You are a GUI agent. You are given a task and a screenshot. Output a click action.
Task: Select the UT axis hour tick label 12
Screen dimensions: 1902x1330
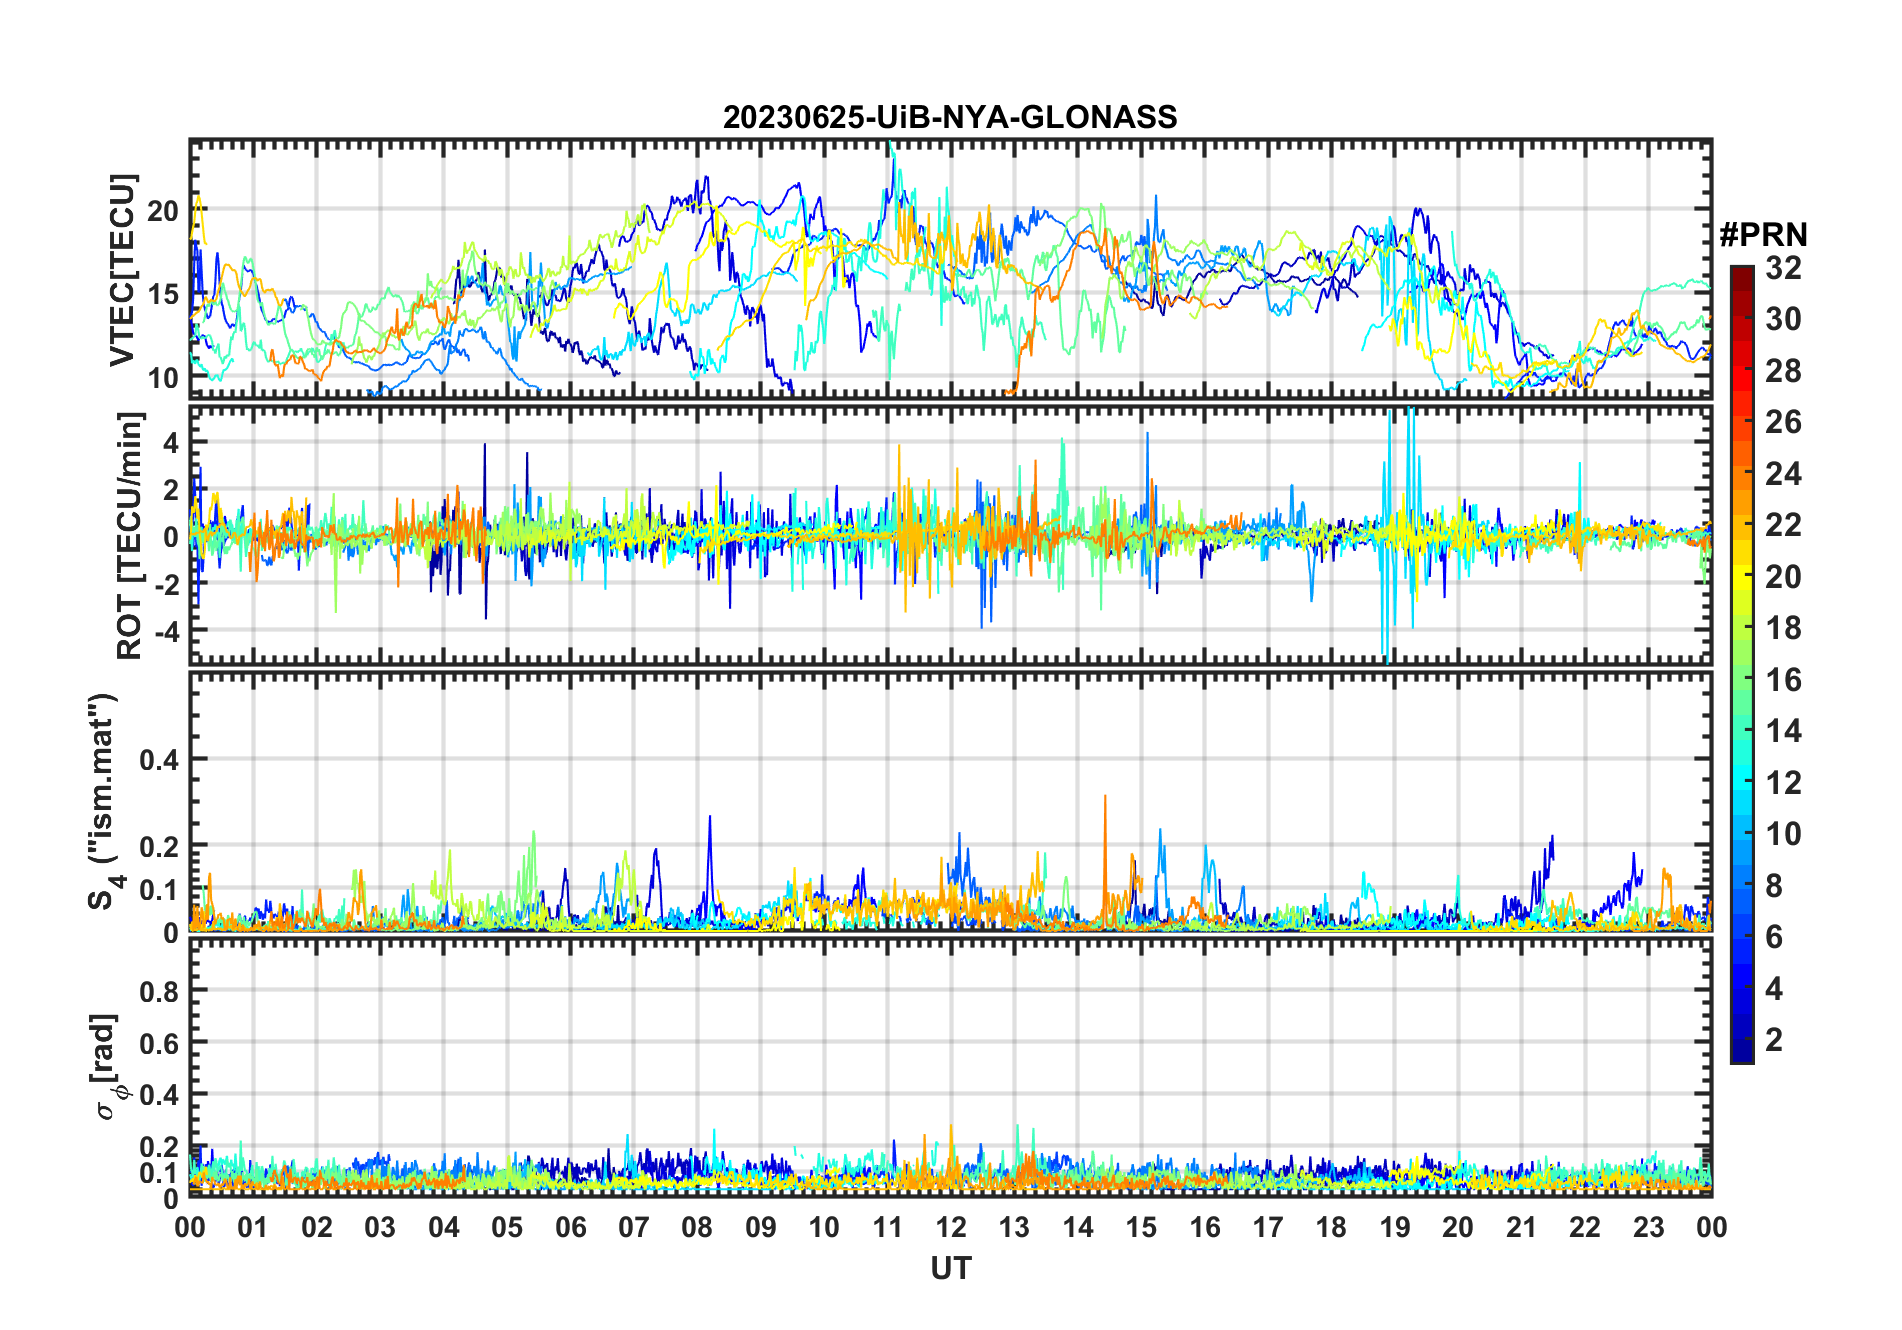coord(951,1227)
